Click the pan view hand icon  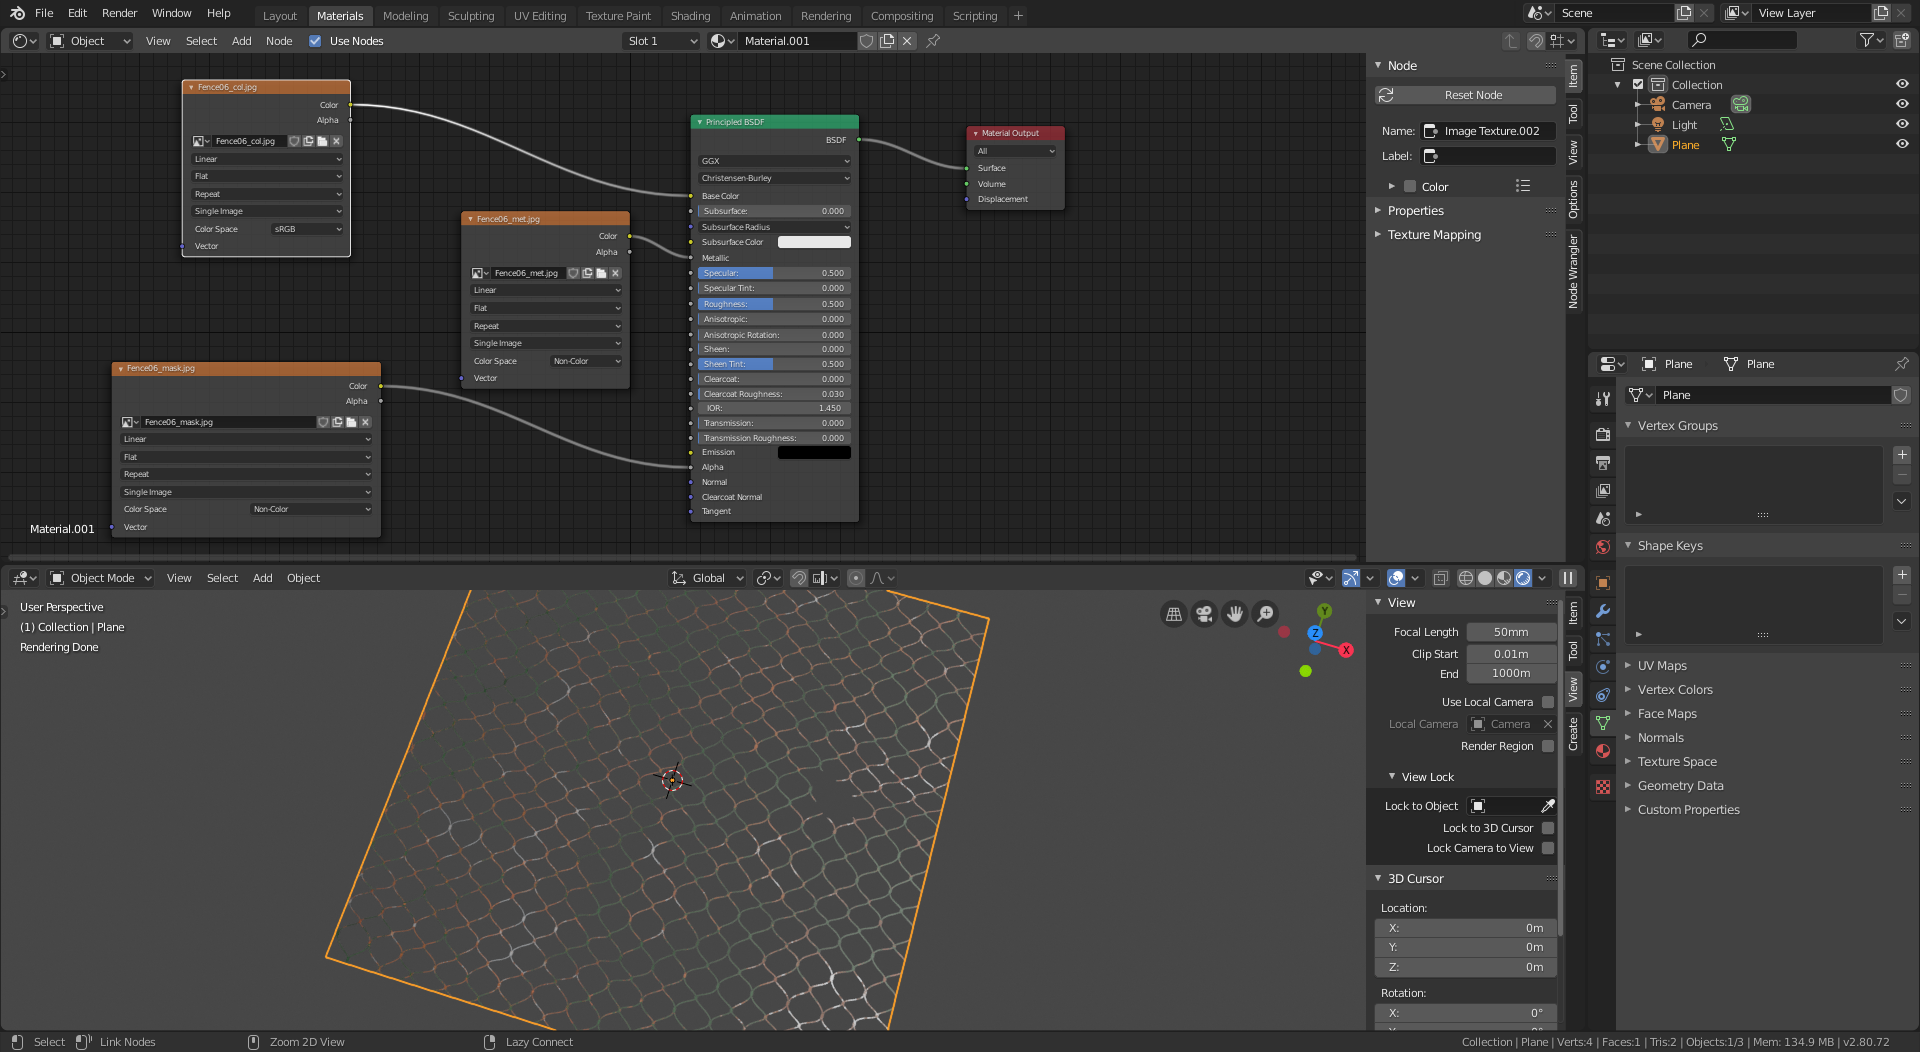(x=1235, y=614)
